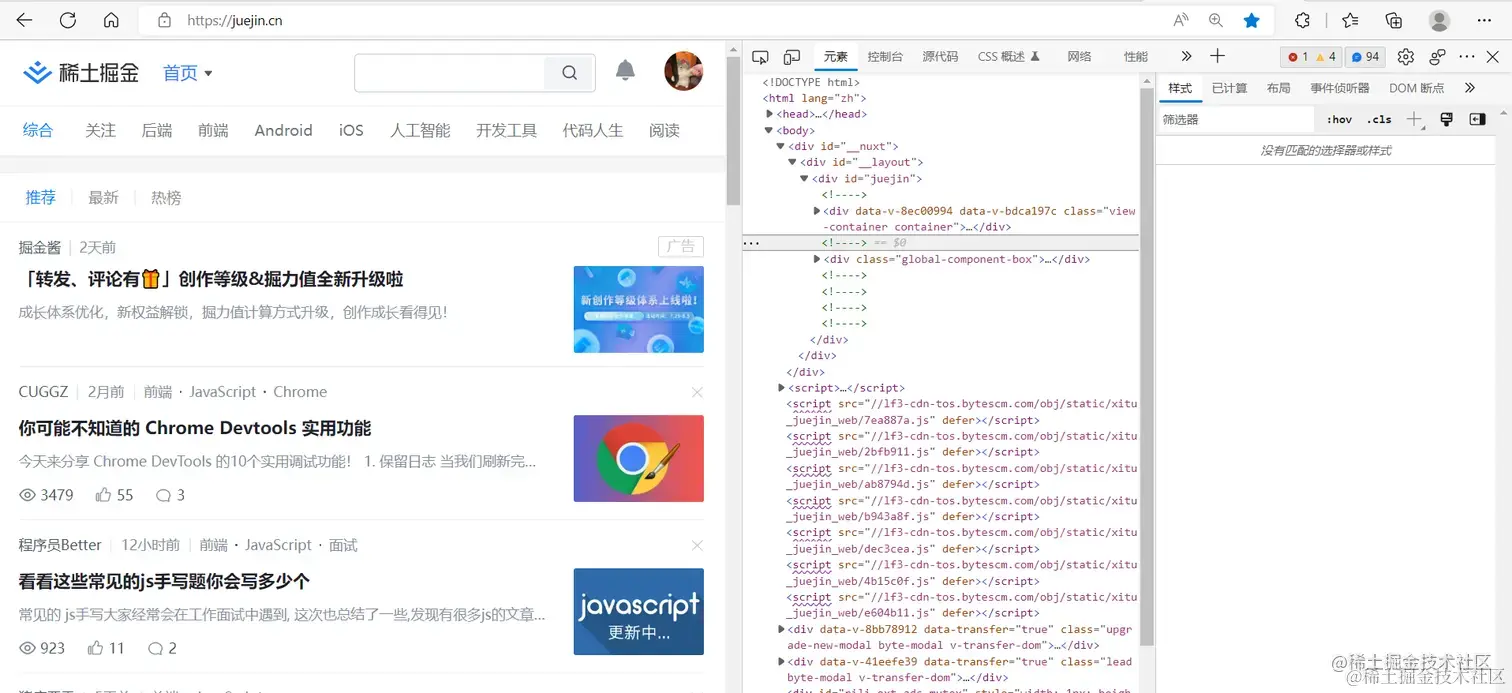The width and height of the screenshot is (1512, 693).
Task: Switch feed to 最新
Action: pyautogui.click(x=103, y=198)
